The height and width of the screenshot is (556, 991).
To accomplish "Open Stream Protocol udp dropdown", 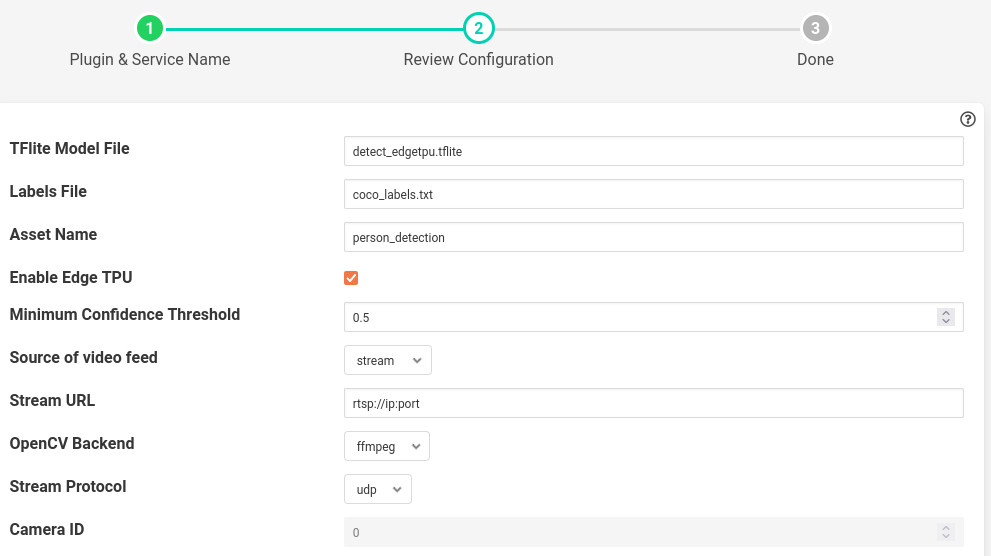I will click(377, 489).
